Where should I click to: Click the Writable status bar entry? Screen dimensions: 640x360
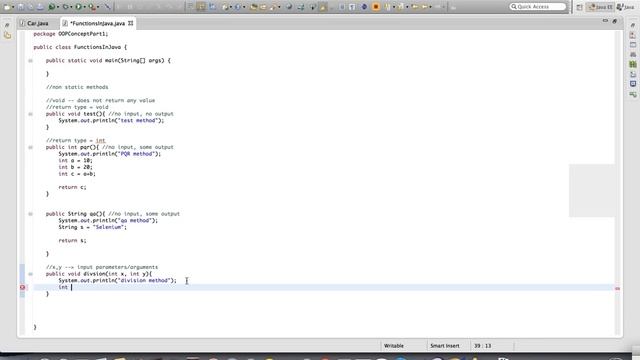tap(393, 346)
